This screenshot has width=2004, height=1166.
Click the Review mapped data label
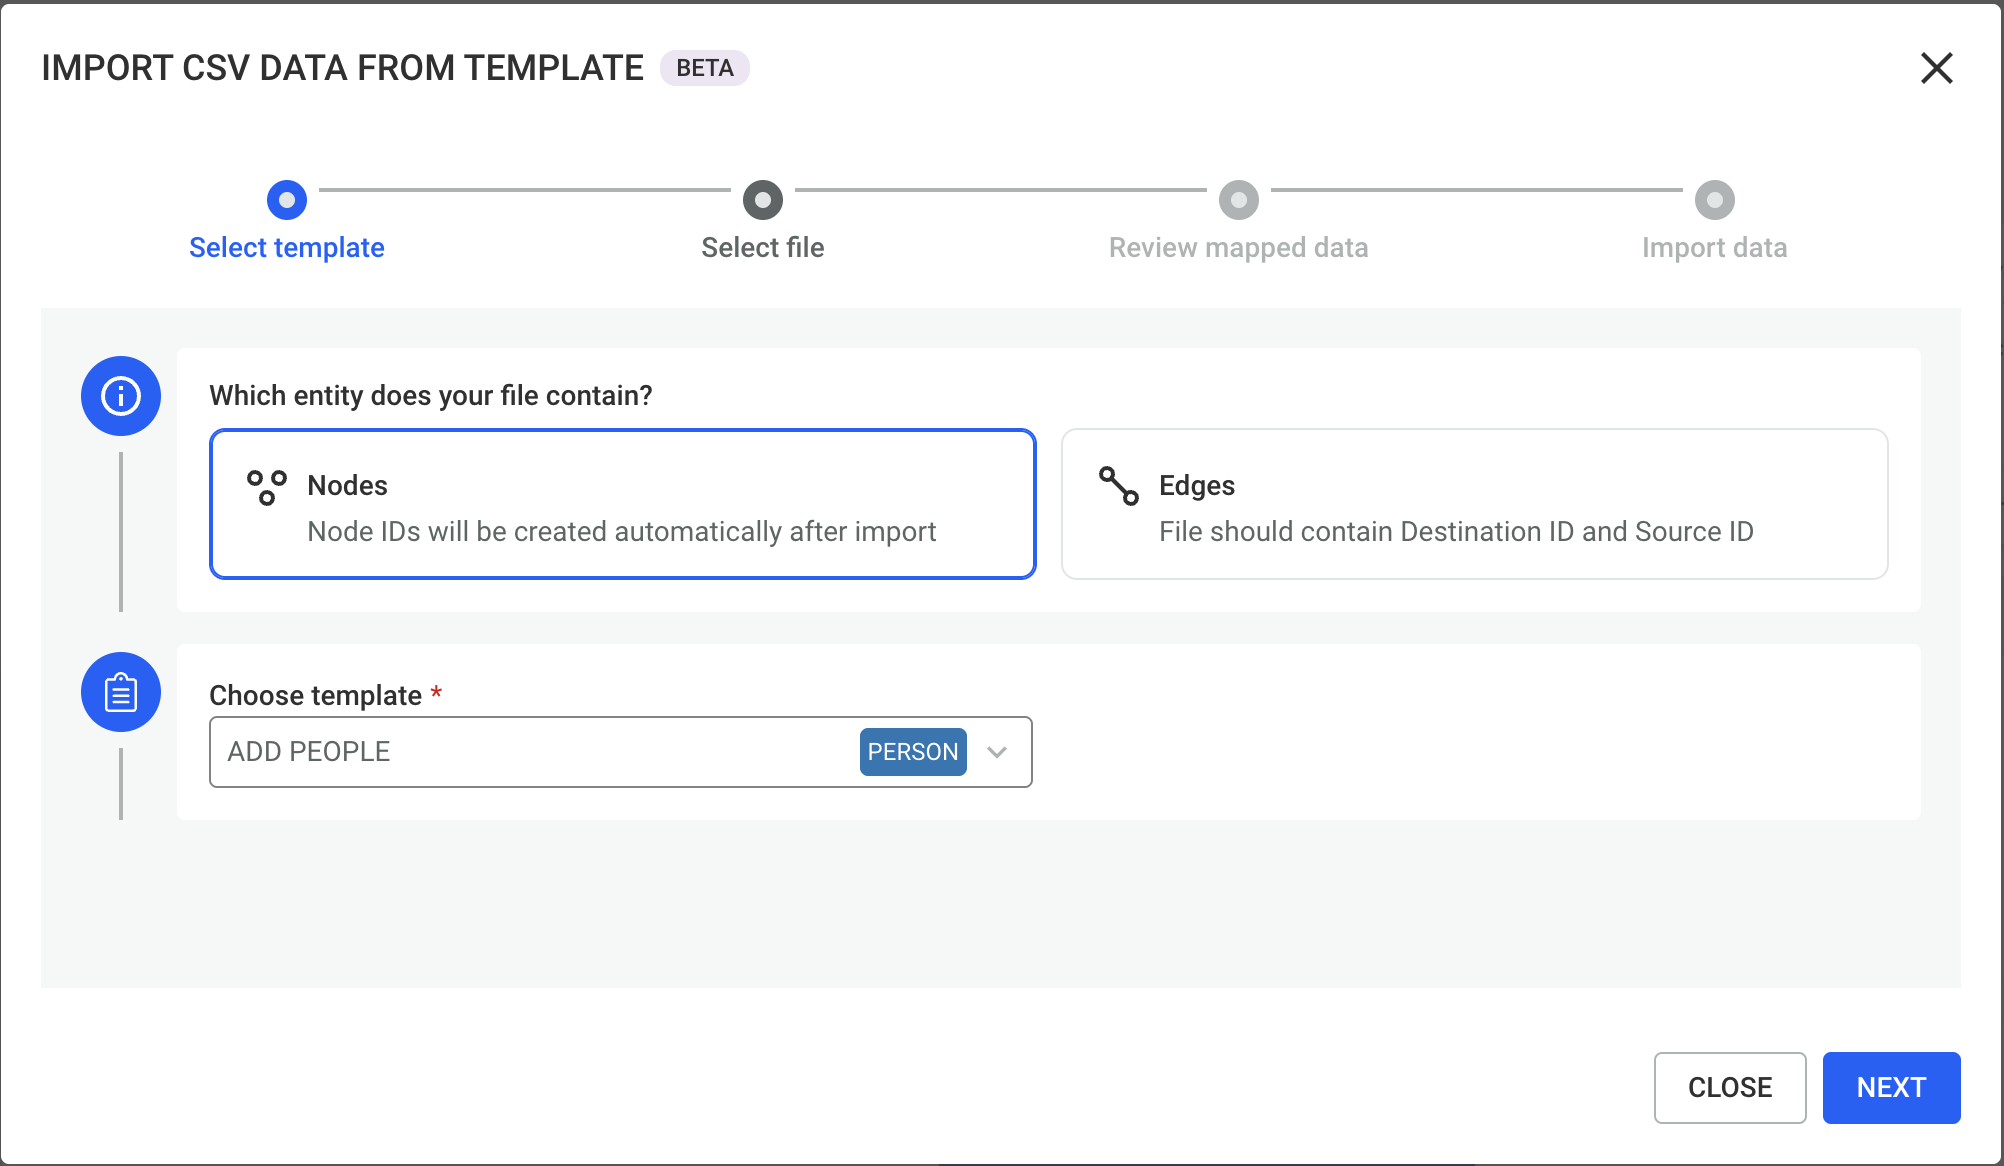pos(1238,247)
